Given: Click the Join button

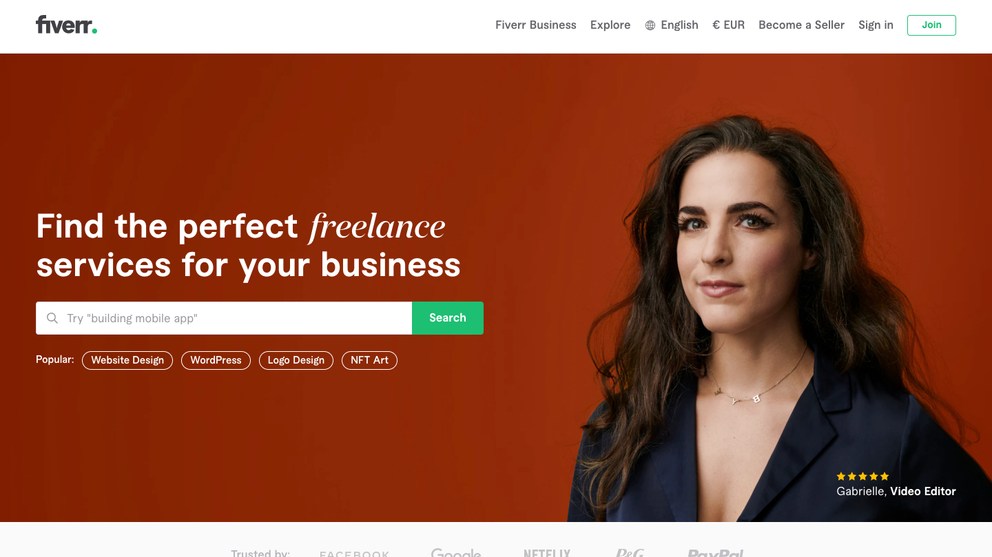Looking at the screenshot, I should 931,25.
